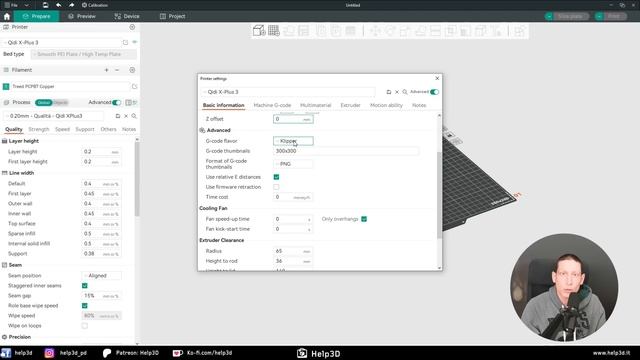Edit the Qidi X-Plus 3 printer preset icon
The image size is (640, 360).
[125, 42]
